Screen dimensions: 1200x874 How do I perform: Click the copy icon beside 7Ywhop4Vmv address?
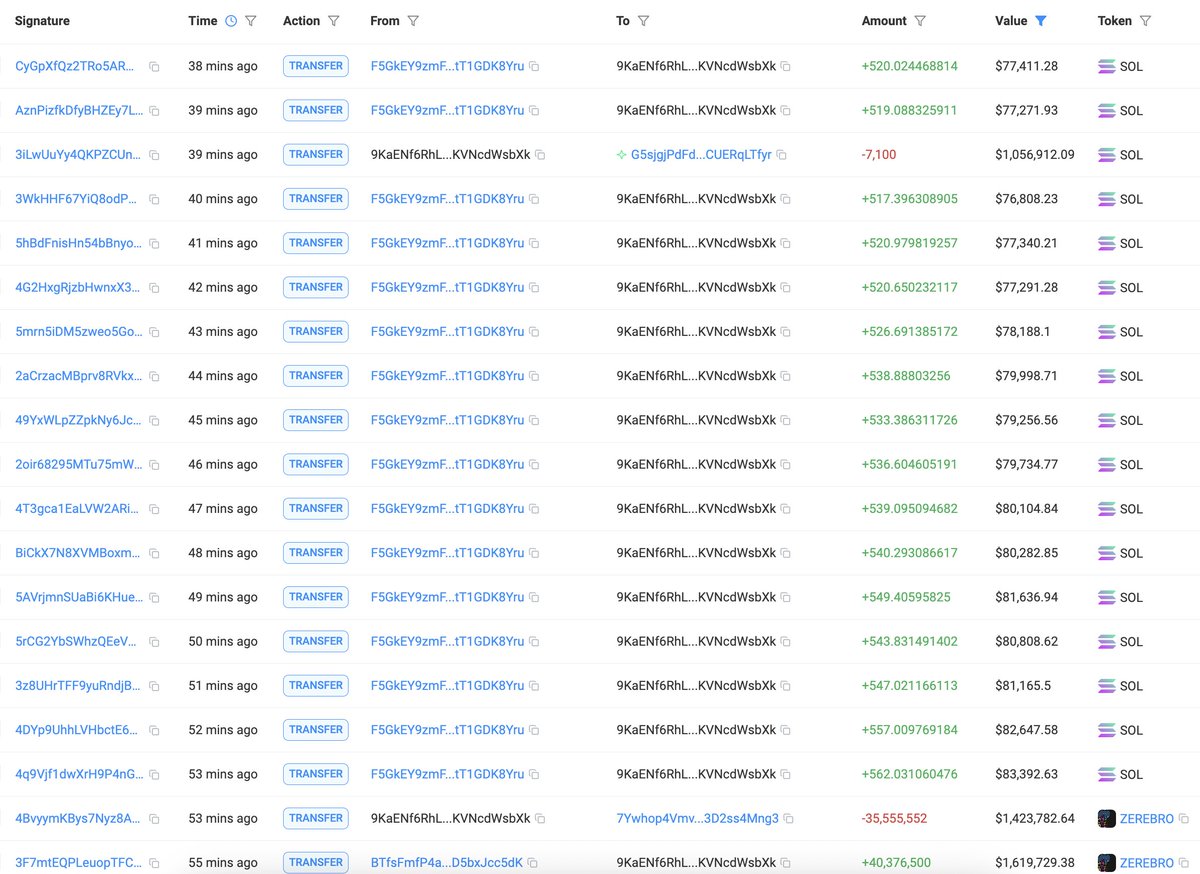(x=788, y=818)
